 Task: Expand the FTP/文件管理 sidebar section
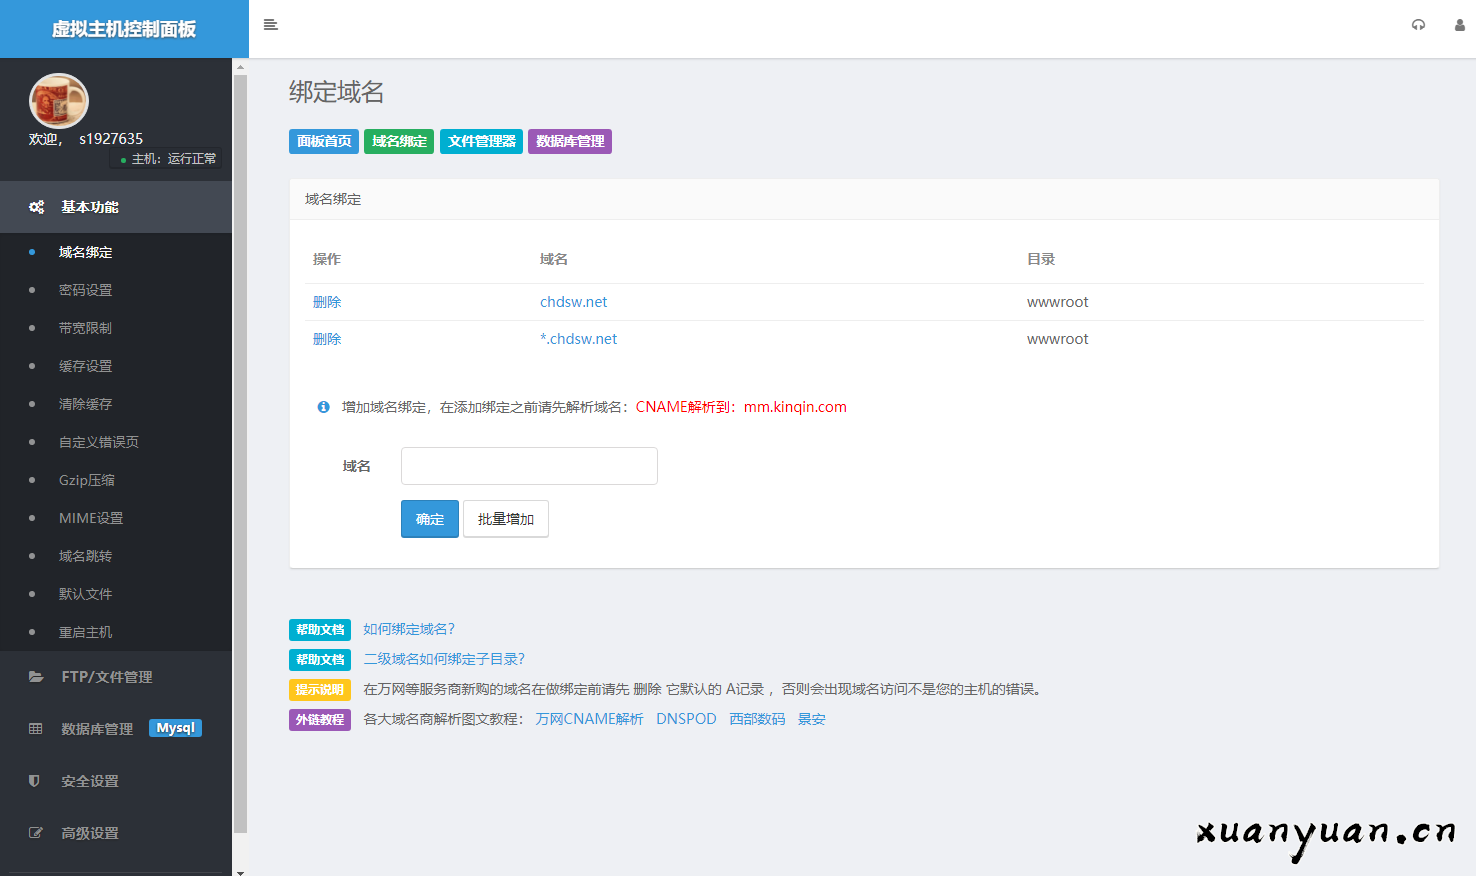(116, 677)
